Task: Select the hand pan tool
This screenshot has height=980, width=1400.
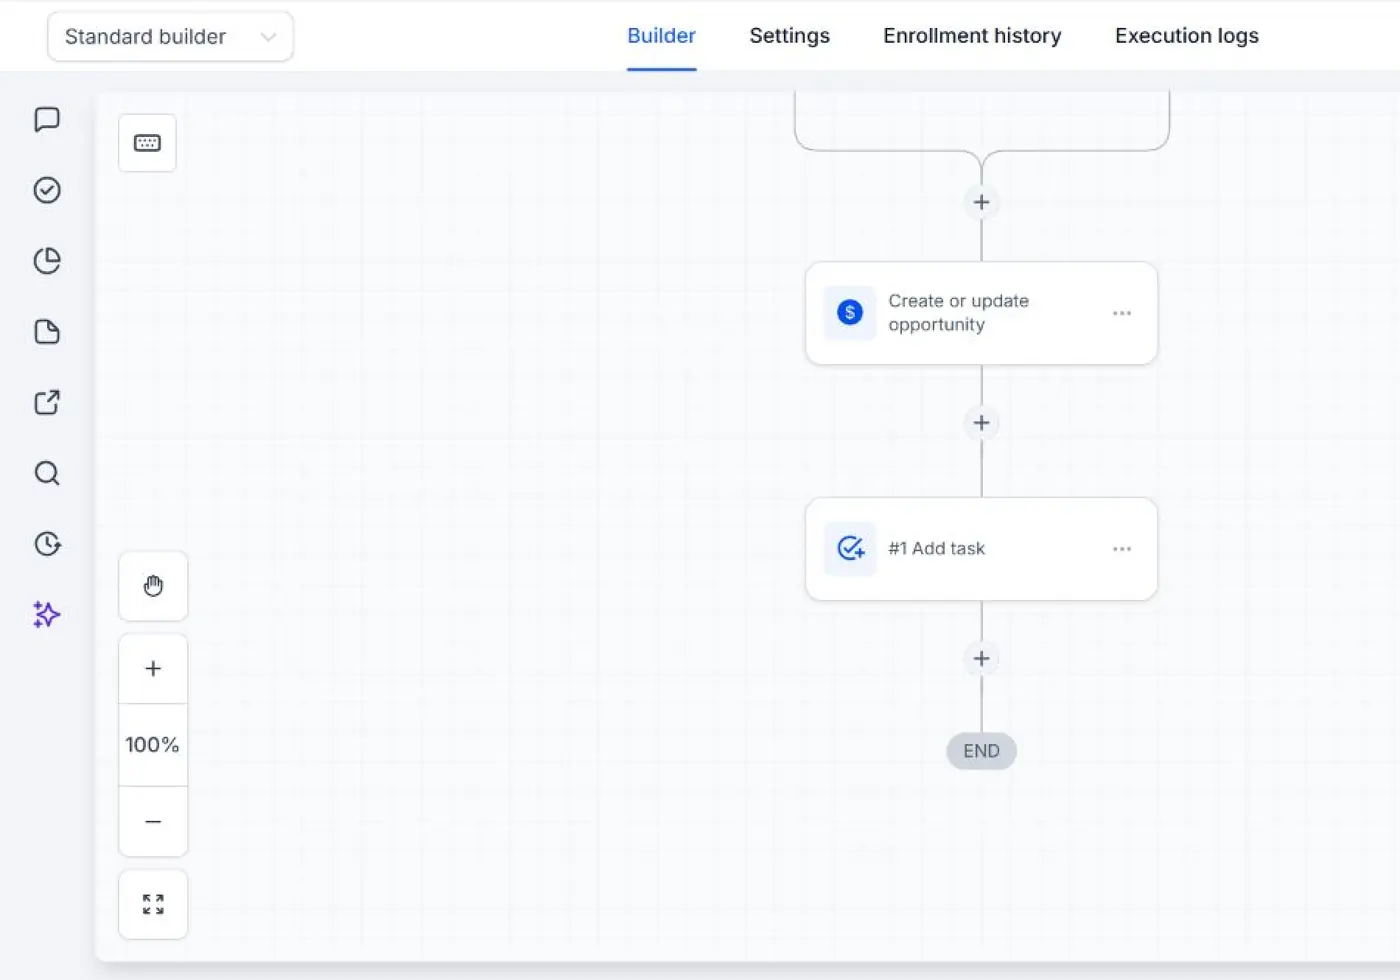Action: tap(153, 586)
